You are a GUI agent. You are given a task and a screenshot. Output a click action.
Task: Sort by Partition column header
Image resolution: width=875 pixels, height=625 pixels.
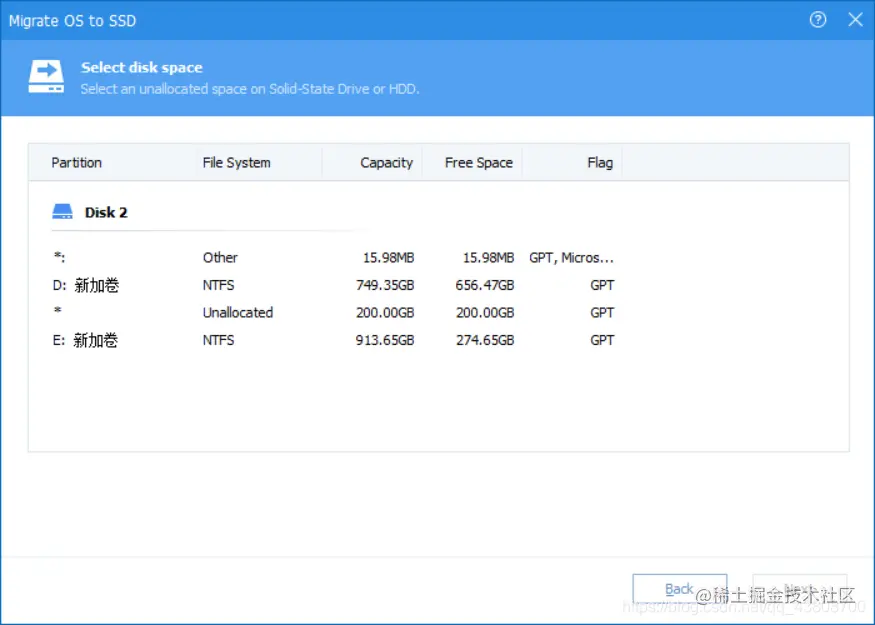[76, 162]
